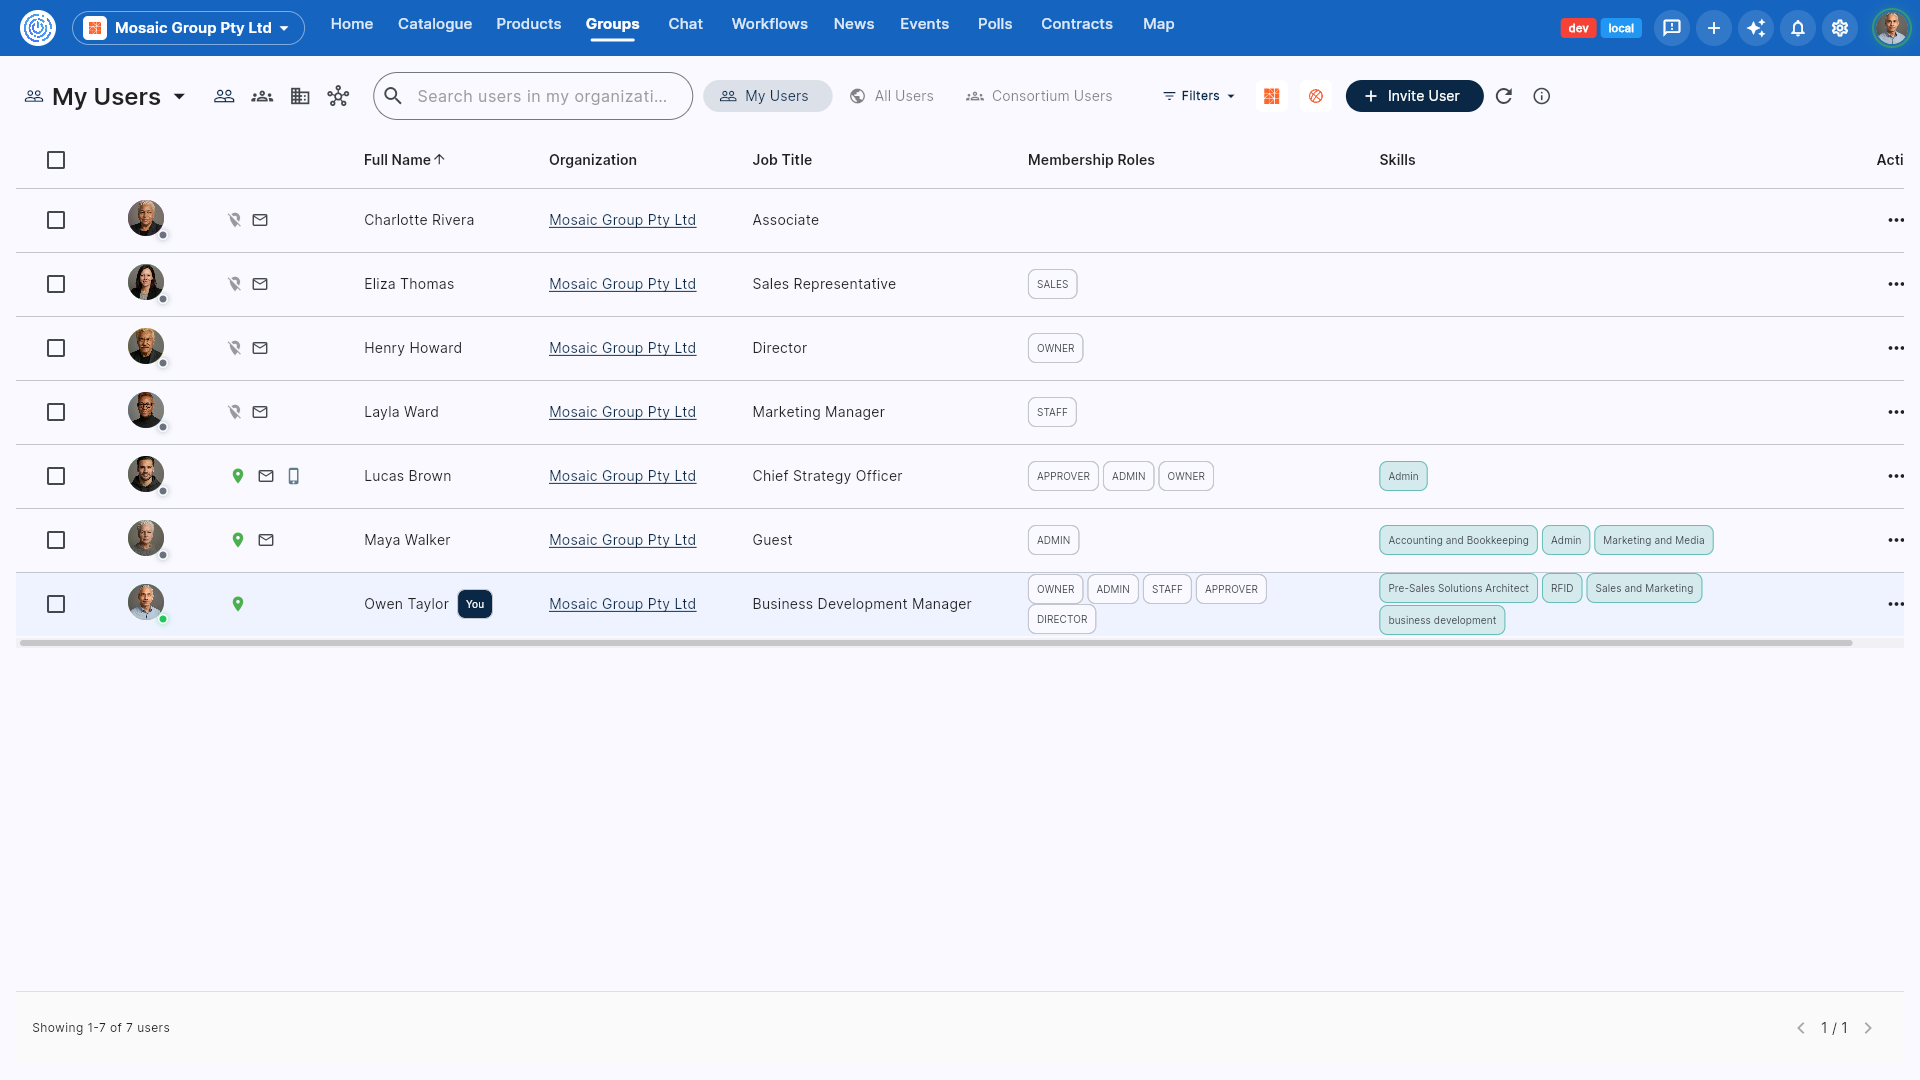This screenshot has height=1080, width=1920.
Task: Click the email icon for Henry Howard
Action: pos(260,348)
